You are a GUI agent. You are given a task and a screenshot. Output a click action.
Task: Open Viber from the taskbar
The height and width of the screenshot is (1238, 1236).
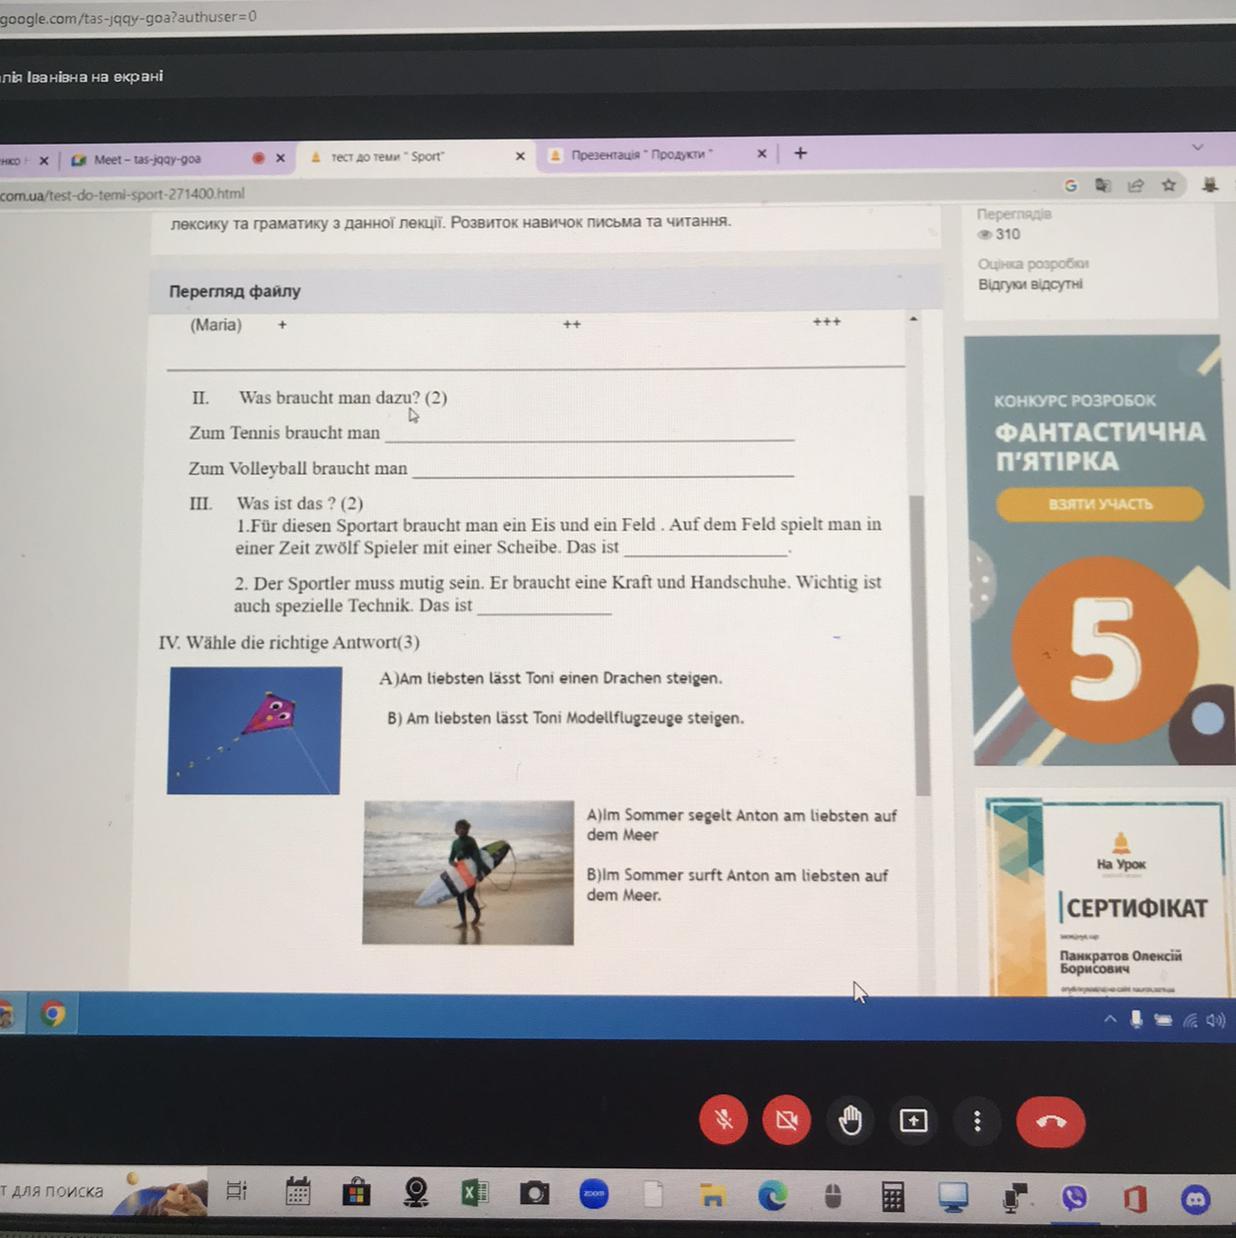click(1074, 1197)
